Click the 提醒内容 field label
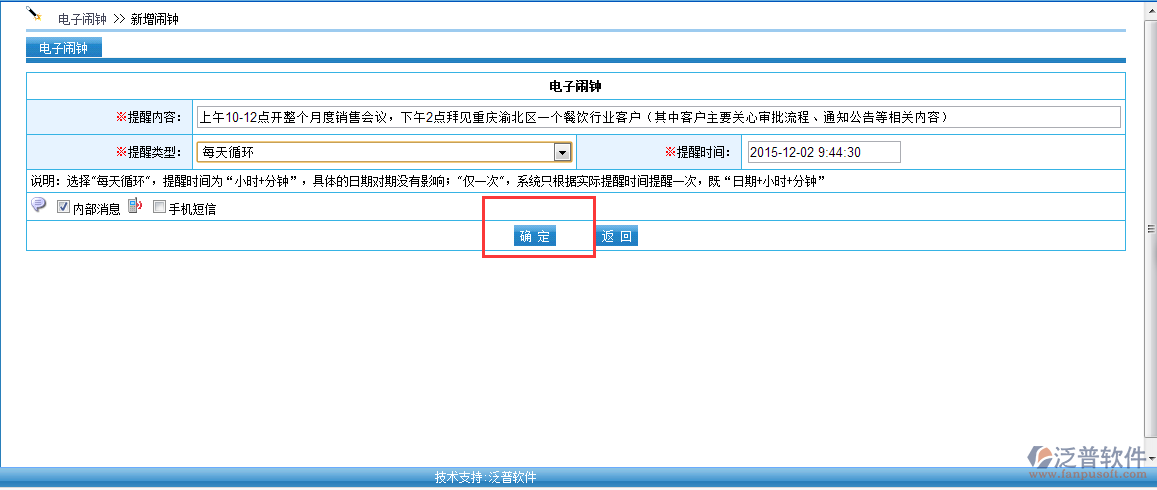Screen dimensions: 1157x490 tap(149, 117)
